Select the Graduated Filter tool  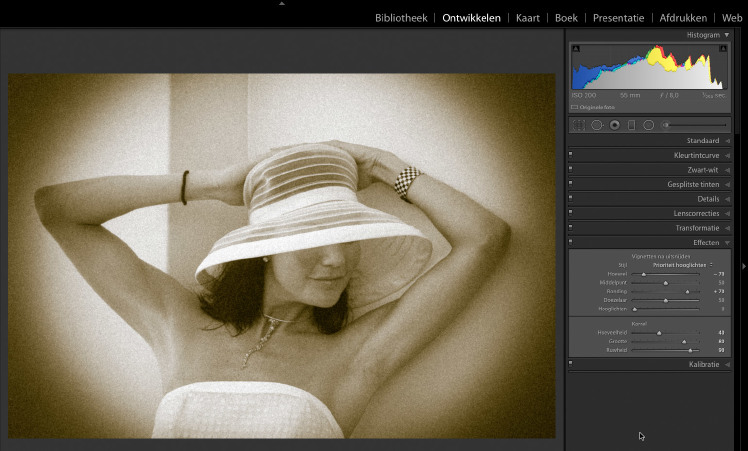coord(631,125)
